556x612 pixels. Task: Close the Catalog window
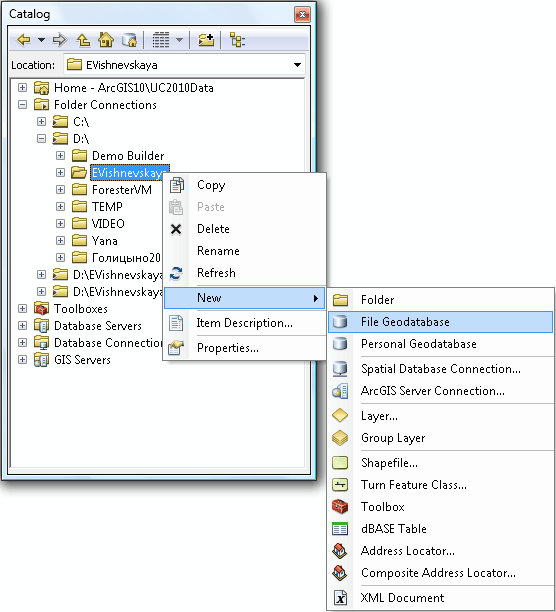302,15
